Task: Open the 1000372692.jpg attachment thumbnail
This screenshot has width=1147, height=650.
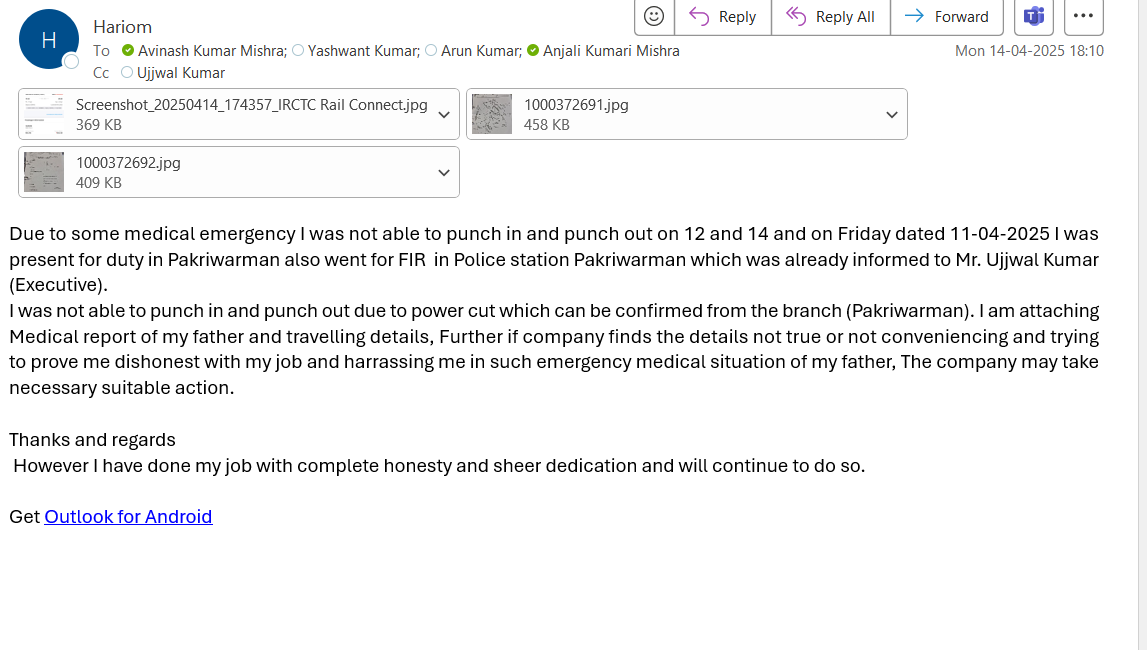Action: pyautogui.click(x=44, y=172)
